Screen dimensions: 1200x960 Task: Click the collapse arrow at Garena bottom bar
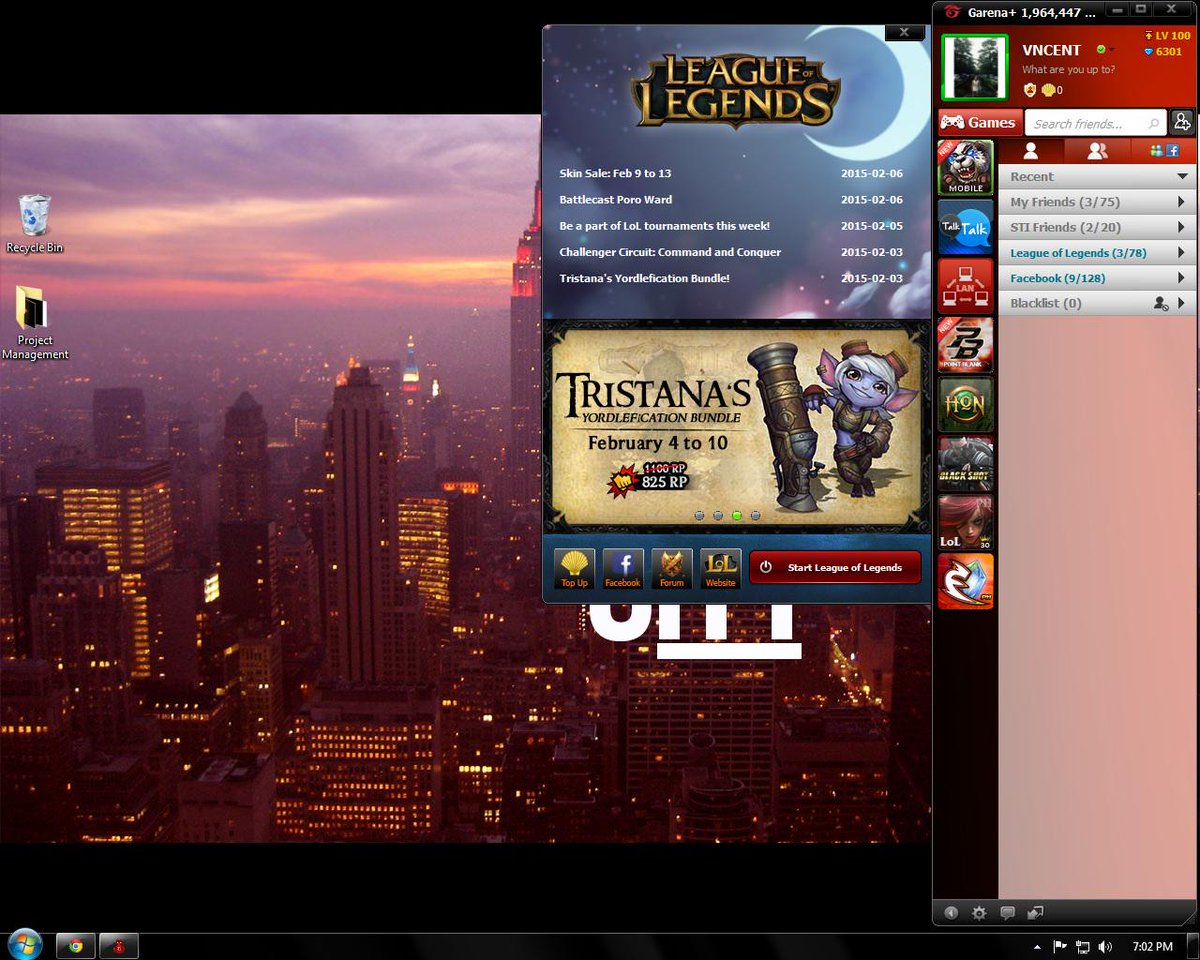pyautogui.click(x=951, y=912)
